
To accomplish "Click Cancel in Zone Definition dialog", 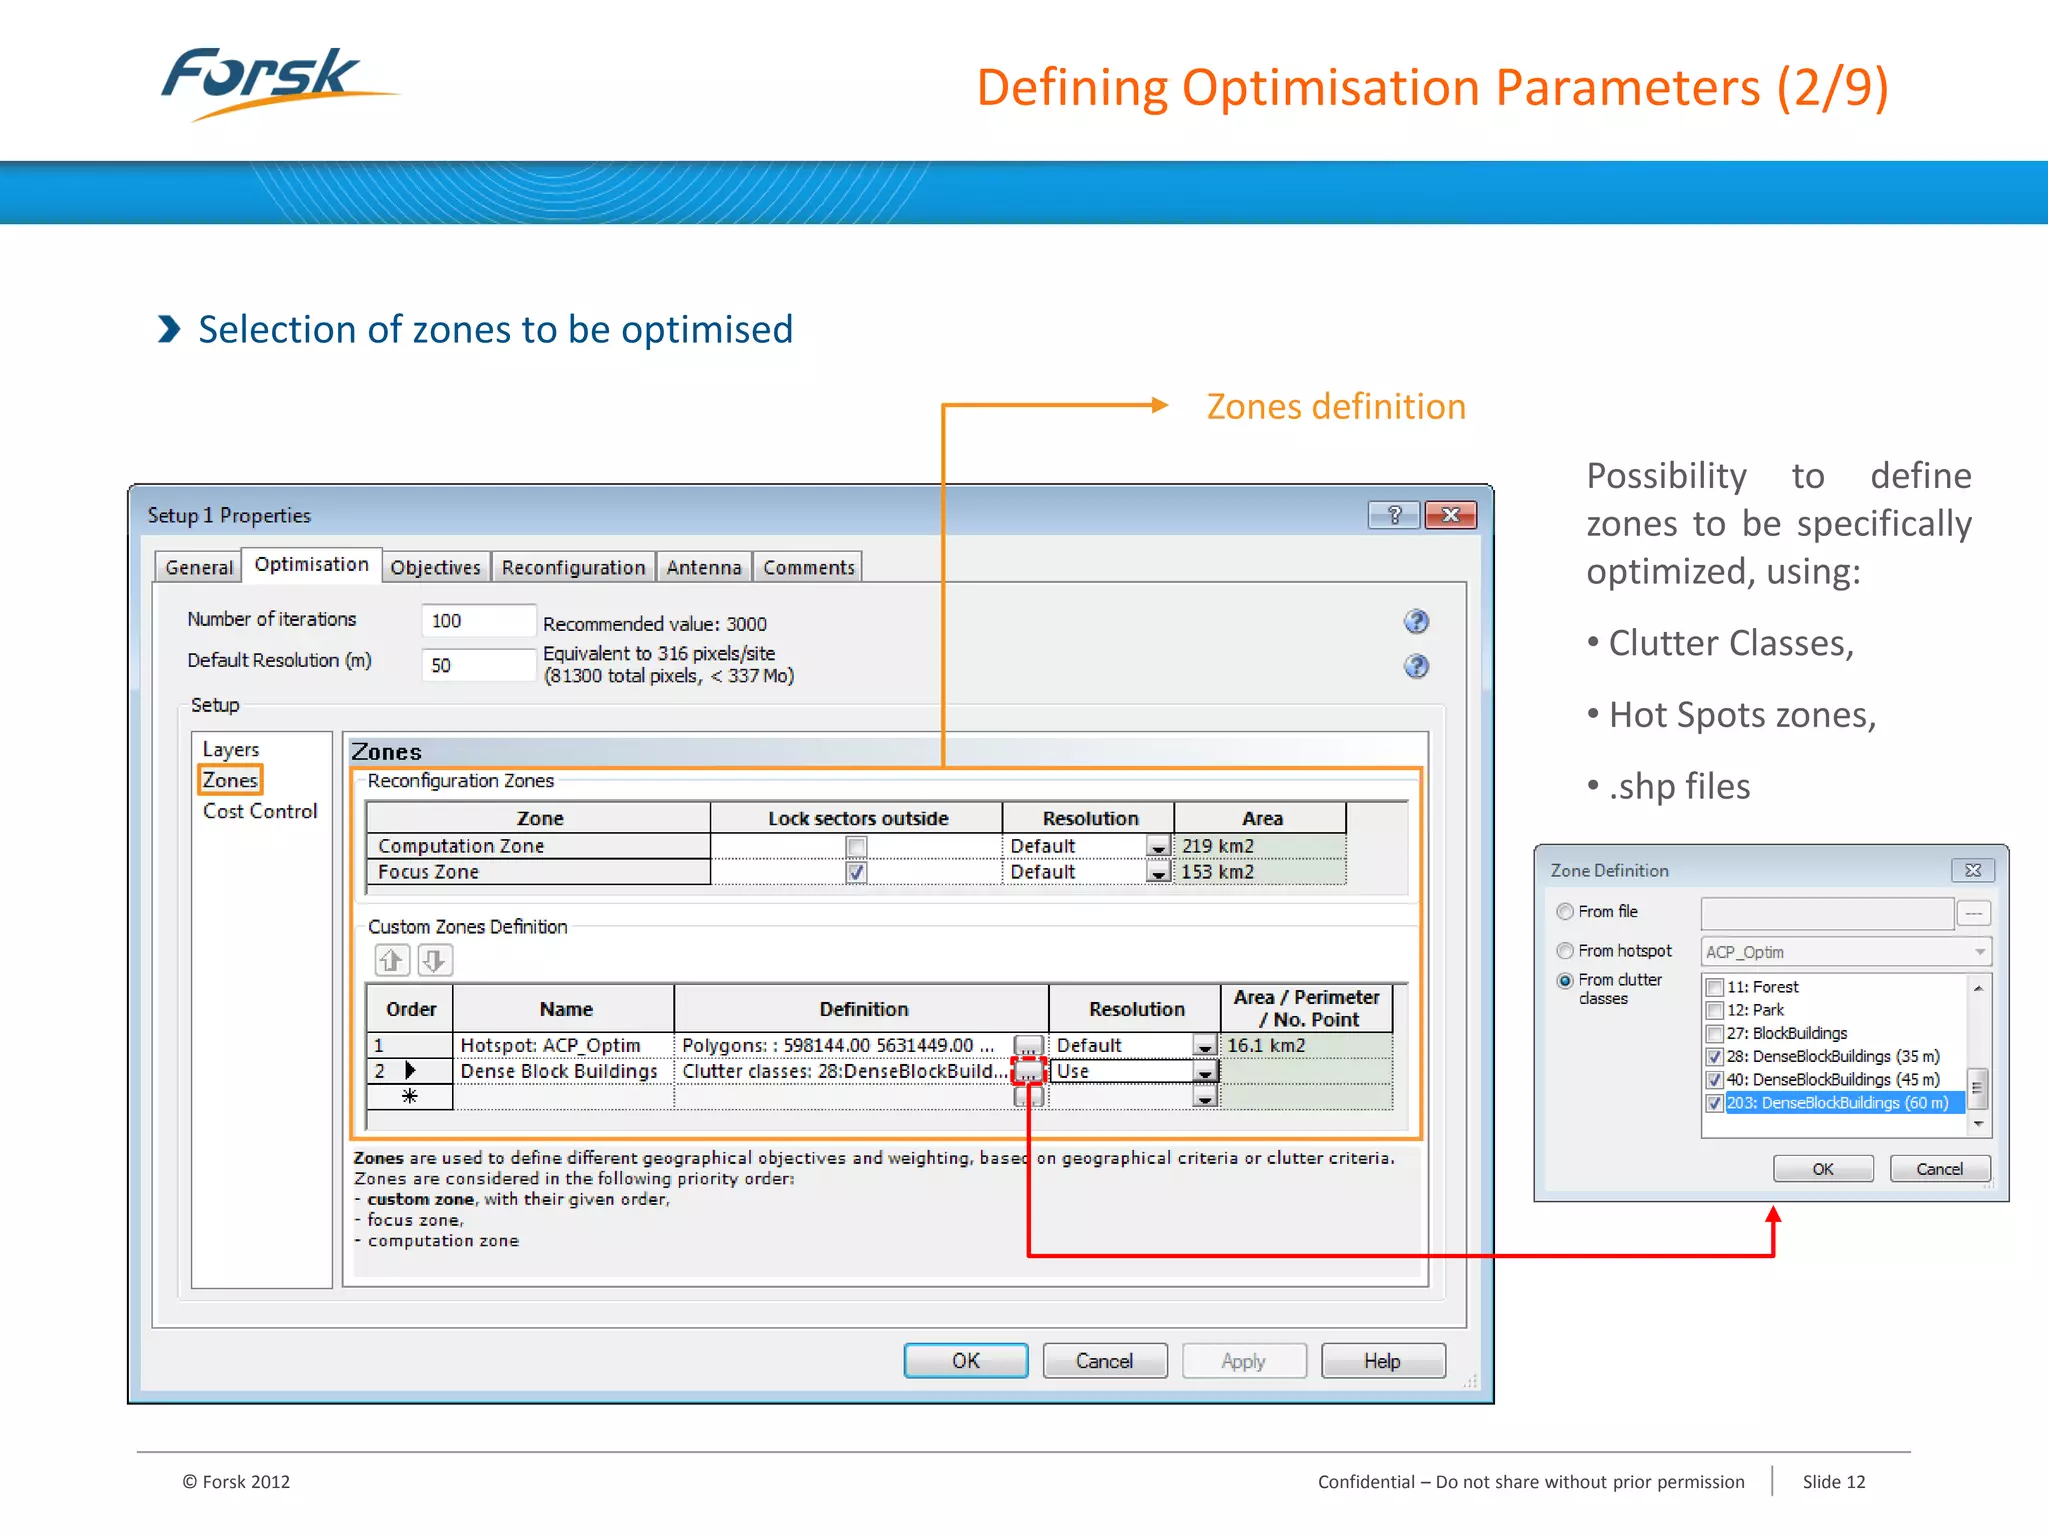I will point(1939,1169).
